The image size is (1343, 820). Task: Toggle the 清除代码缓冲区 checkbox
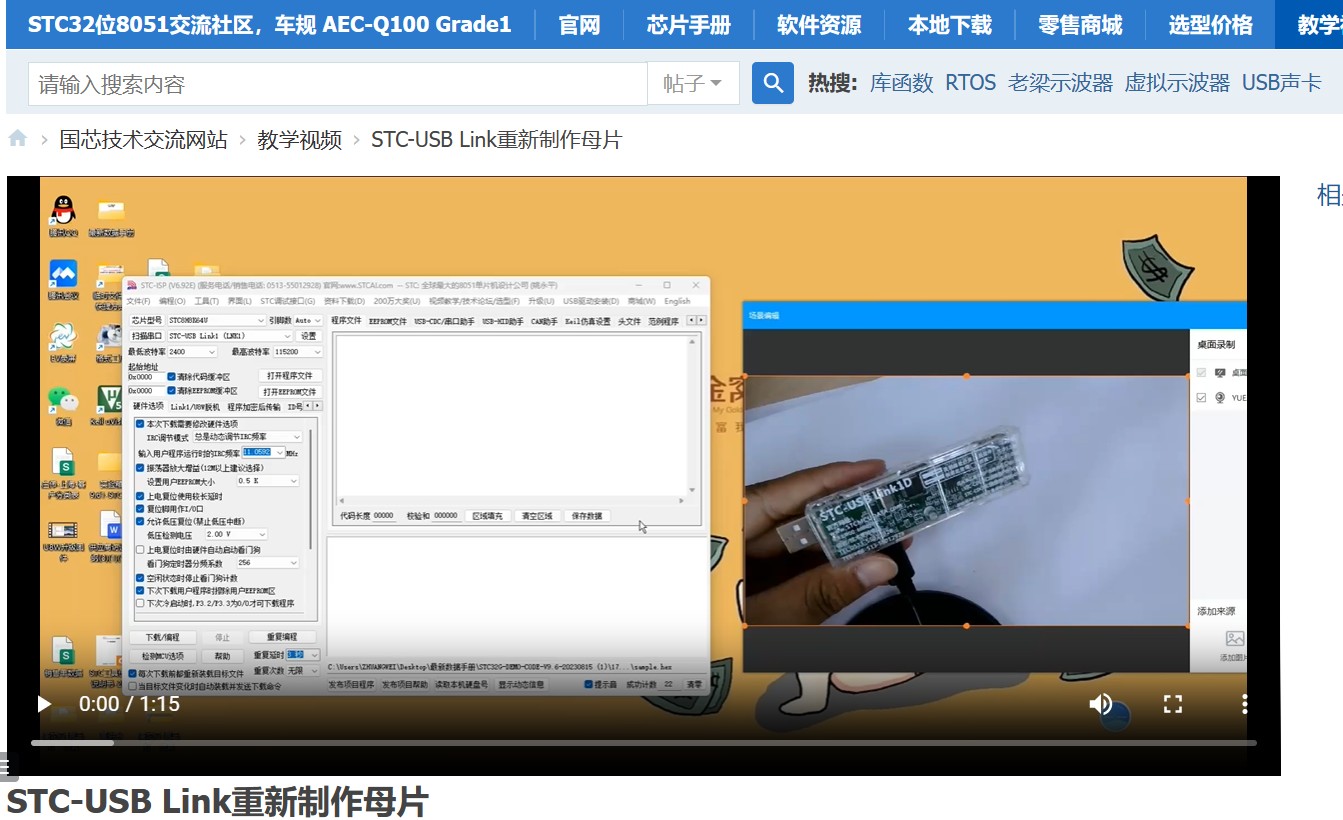point(171,377)
